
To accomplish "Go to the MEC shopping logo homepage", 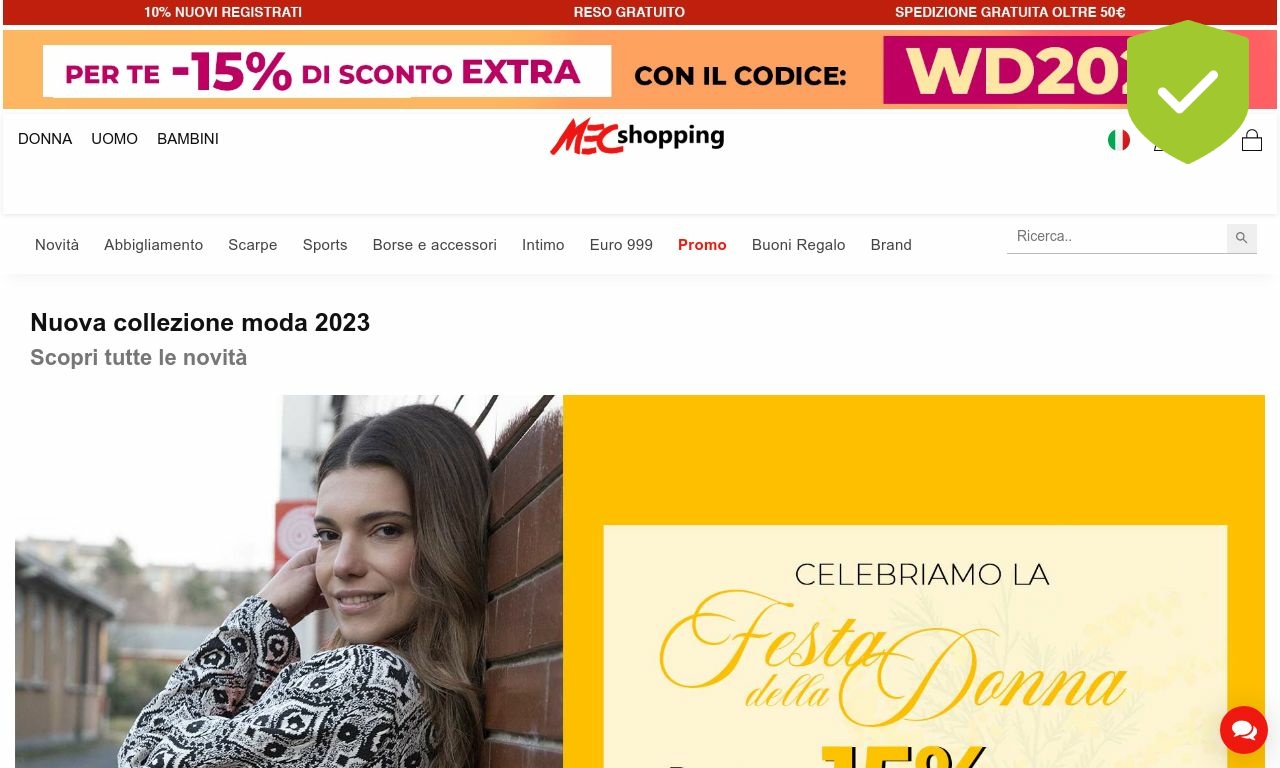I will coord(637,137).
